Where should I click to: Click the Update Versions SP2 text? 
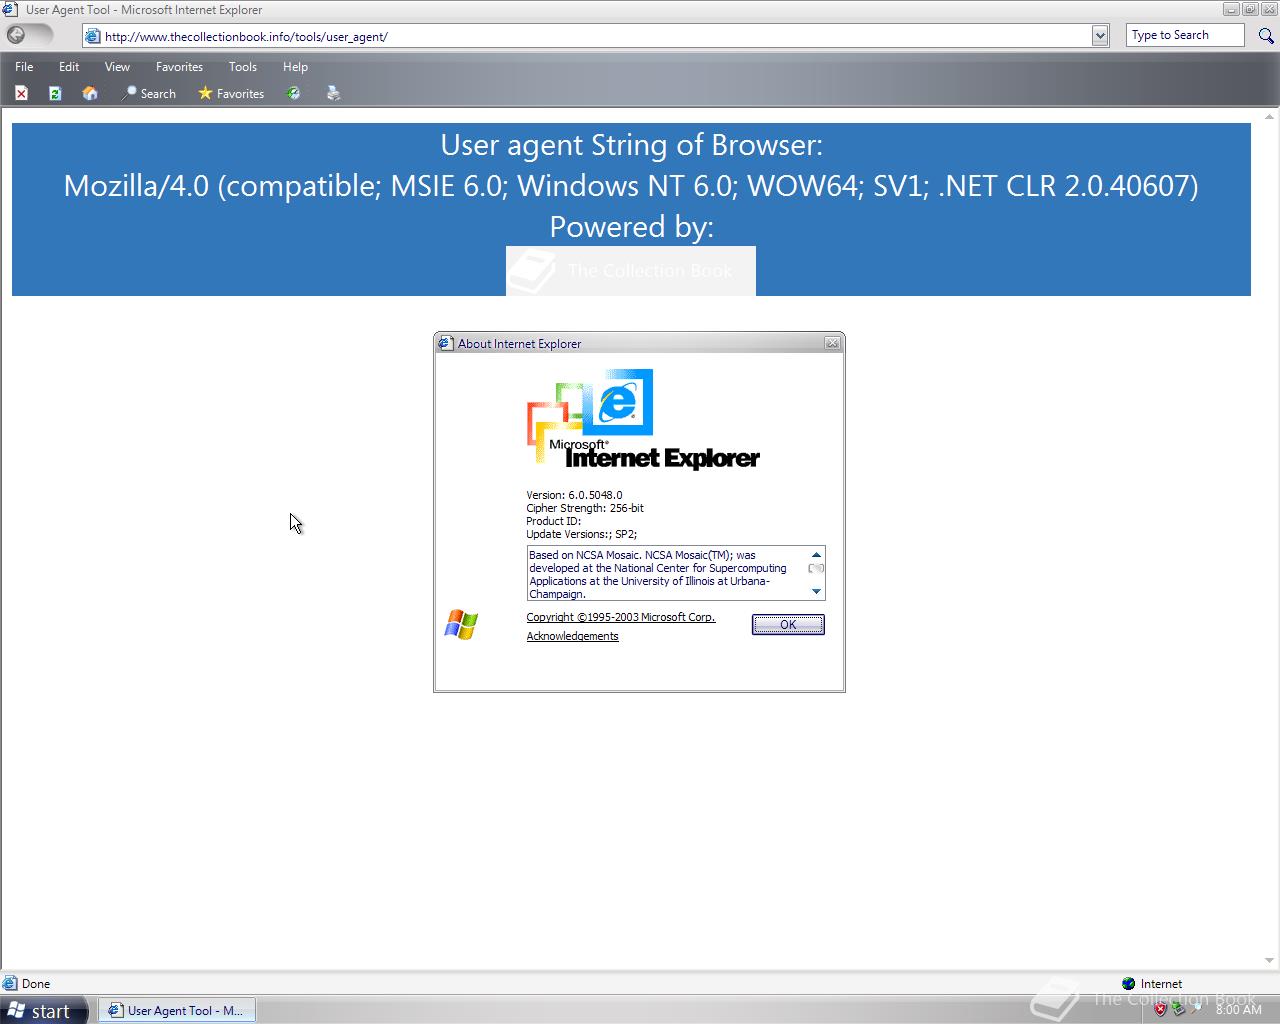581,534
